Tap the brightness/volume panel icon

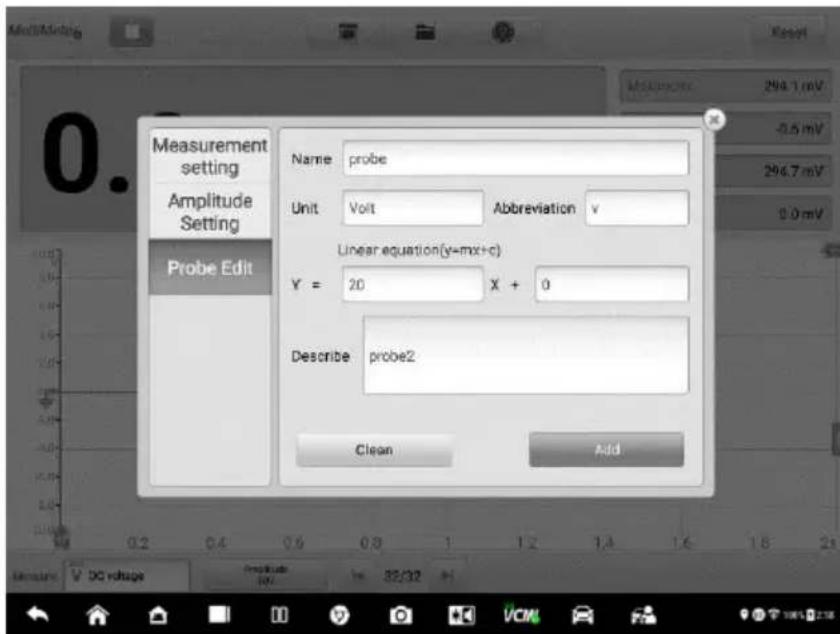coord(461,615)
